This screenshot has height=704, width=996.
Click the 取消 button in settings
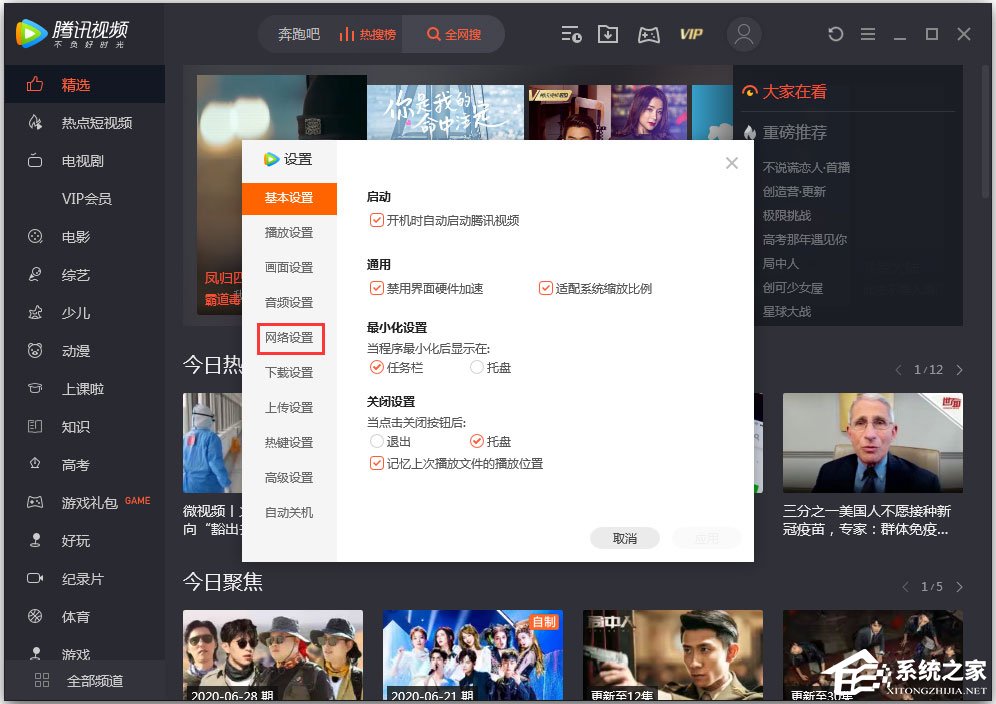click(x=624, y=537)
